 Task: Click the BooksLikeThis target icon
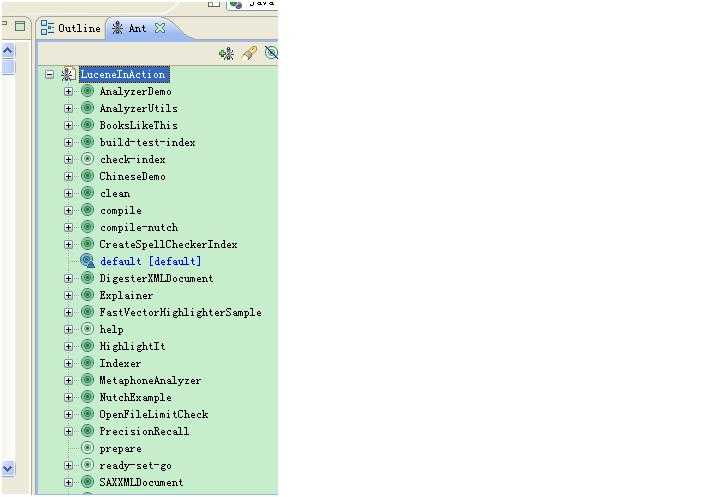(x=87, y=125)
